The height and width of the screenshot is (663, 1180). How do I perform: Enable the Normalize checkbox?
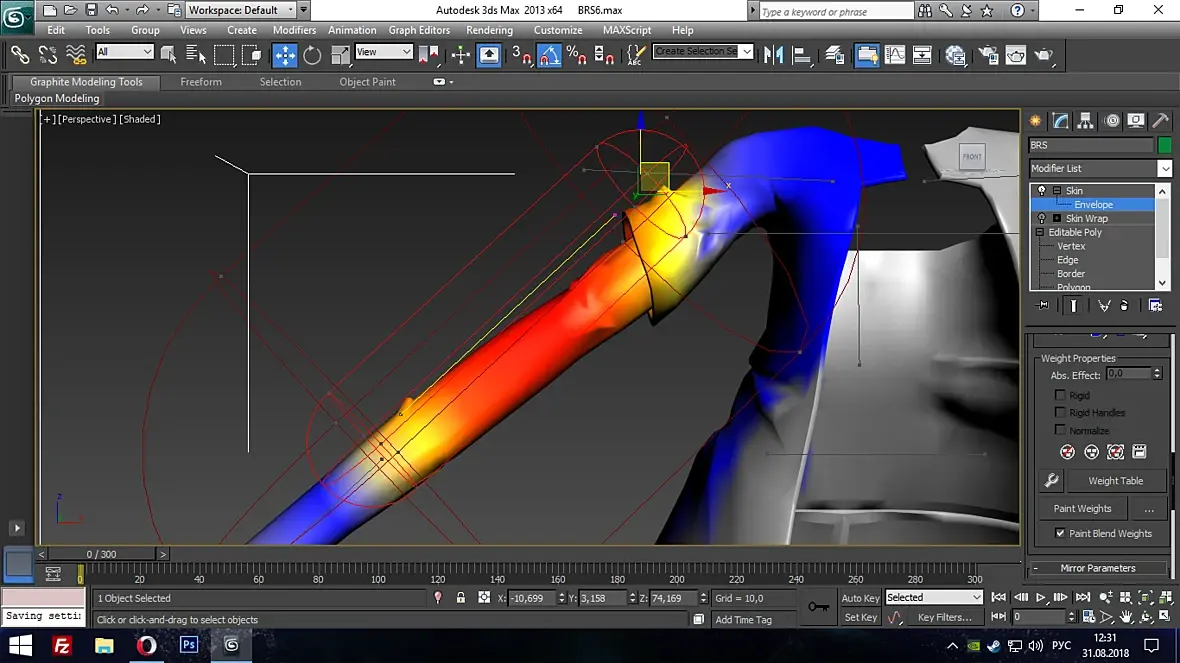click(x=1060, y=430)
